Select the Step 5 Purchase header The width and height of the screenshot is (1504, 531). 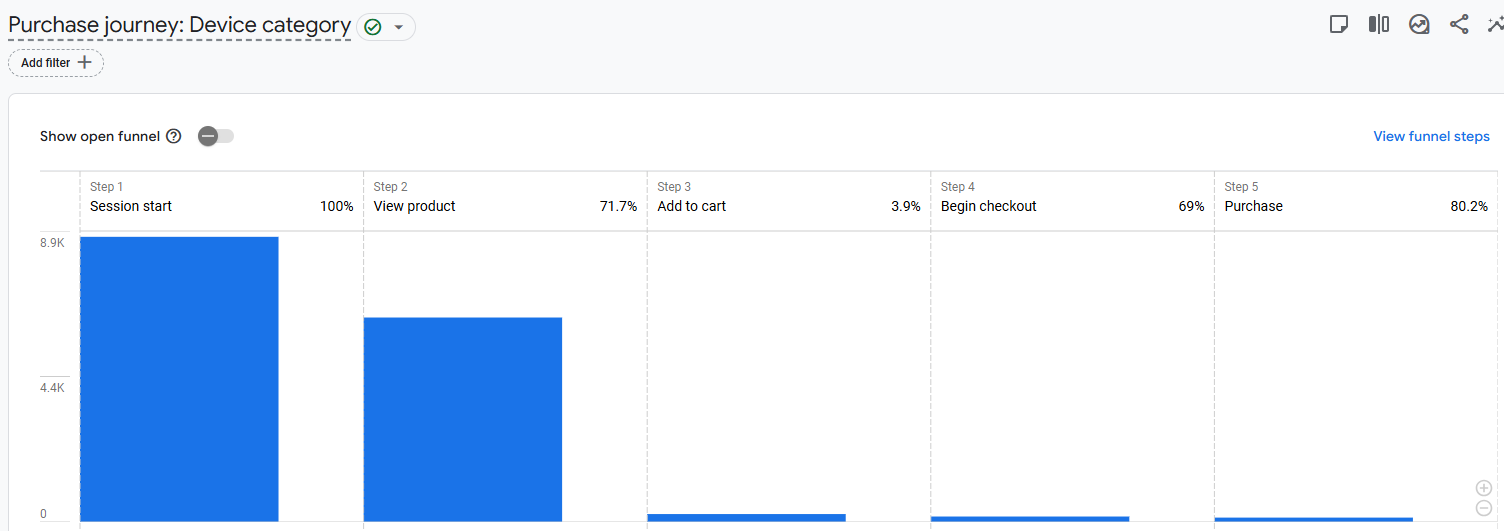pyautogui.click(x=1355, y=198)
